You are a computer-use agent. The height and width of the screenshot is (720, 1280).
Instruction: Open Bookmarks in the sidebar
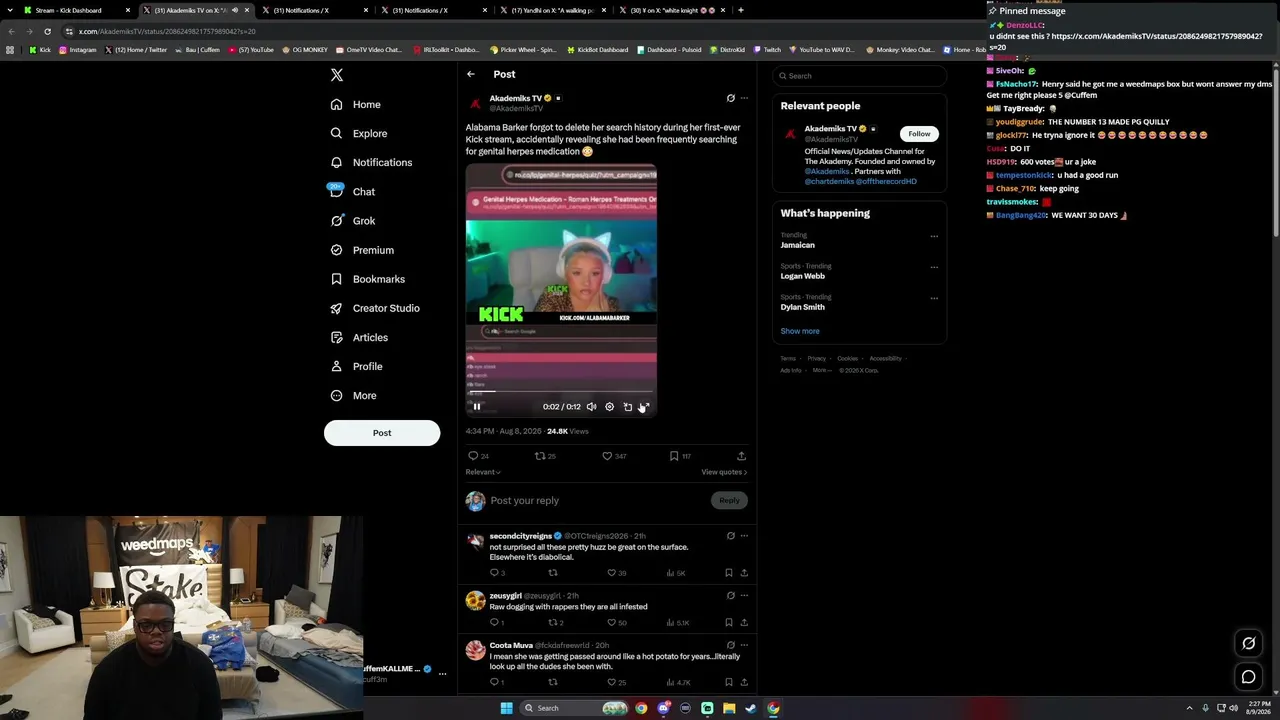click(367, 279)
